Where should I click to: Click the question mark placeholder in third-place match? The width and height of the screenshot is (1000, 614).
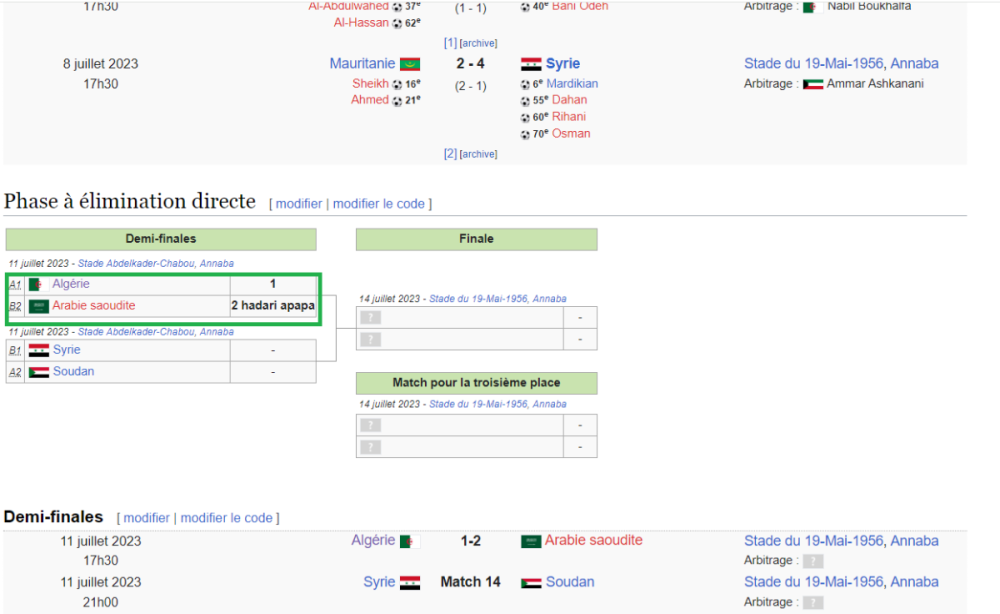[x=370, y=426]
